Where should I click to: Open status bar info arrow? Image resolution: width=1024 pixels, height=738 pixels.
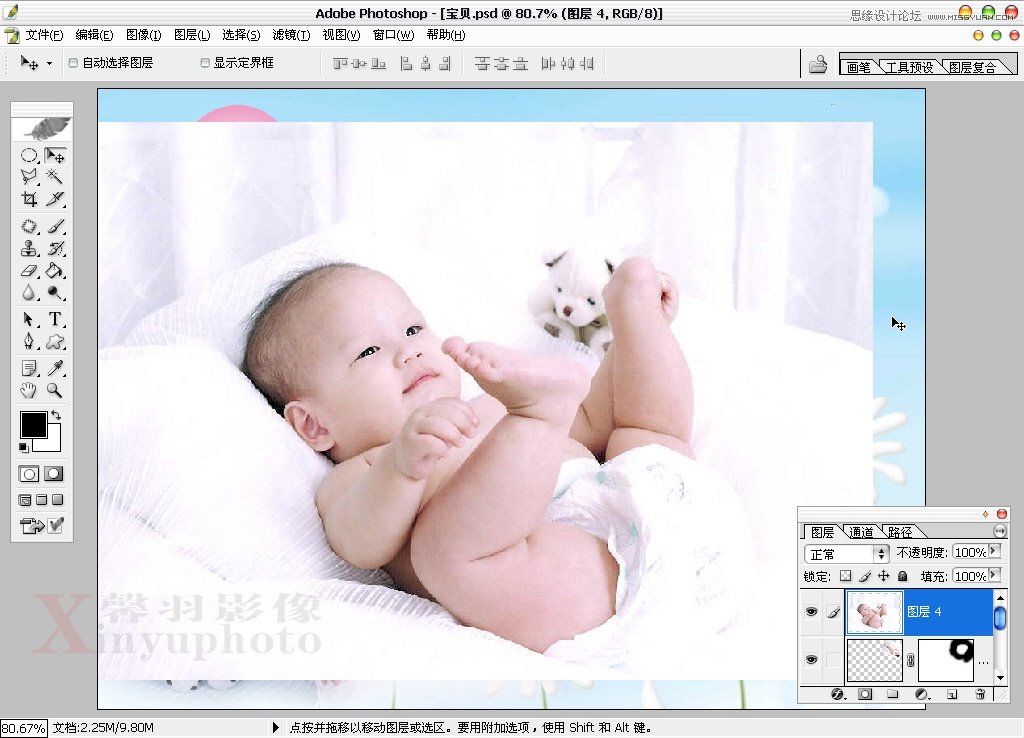(276, 727)
